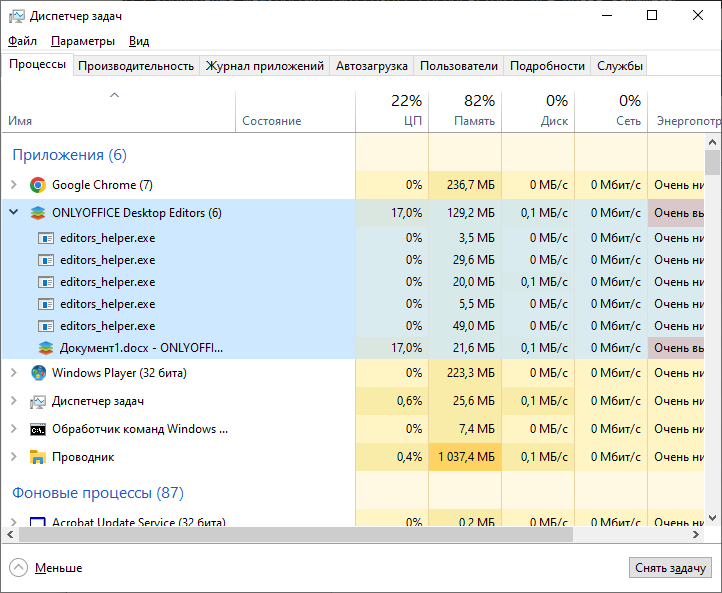Open the Вид menu
722x593 pixels.
pyautogui.click(x=139, y=41)
